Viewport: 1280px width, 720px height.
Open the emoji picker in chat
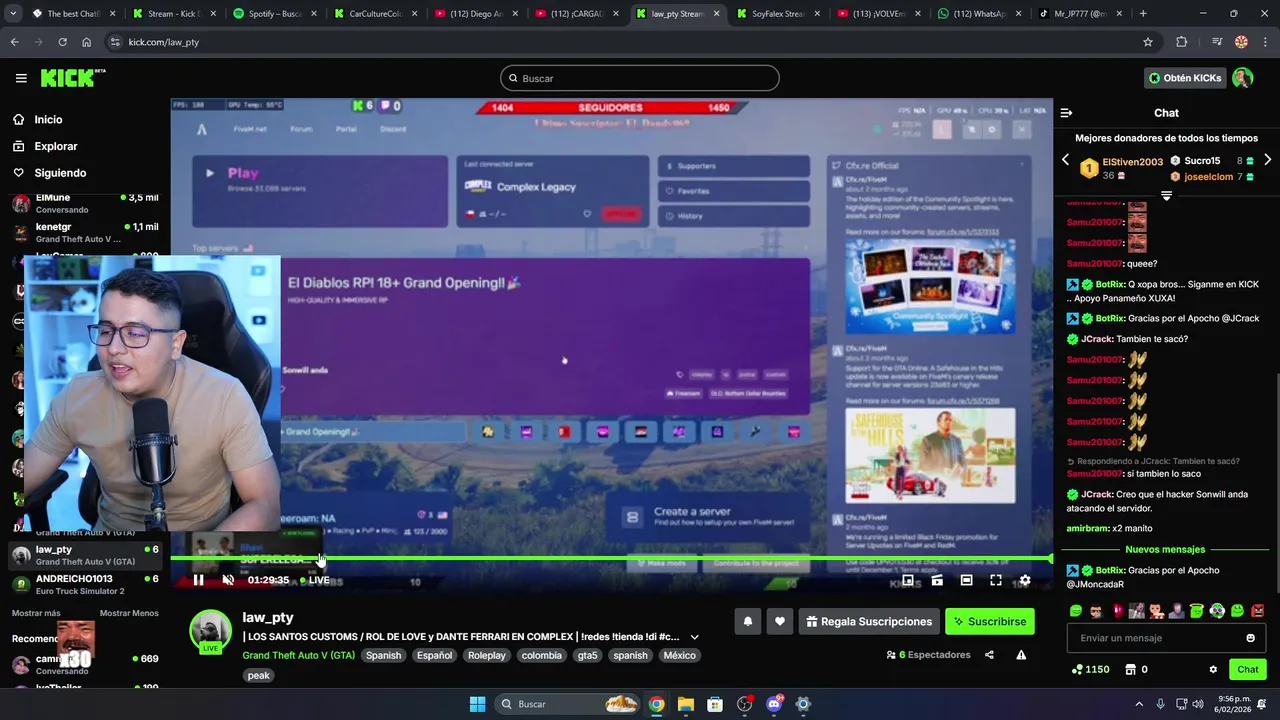click(x=1250, y=638)
